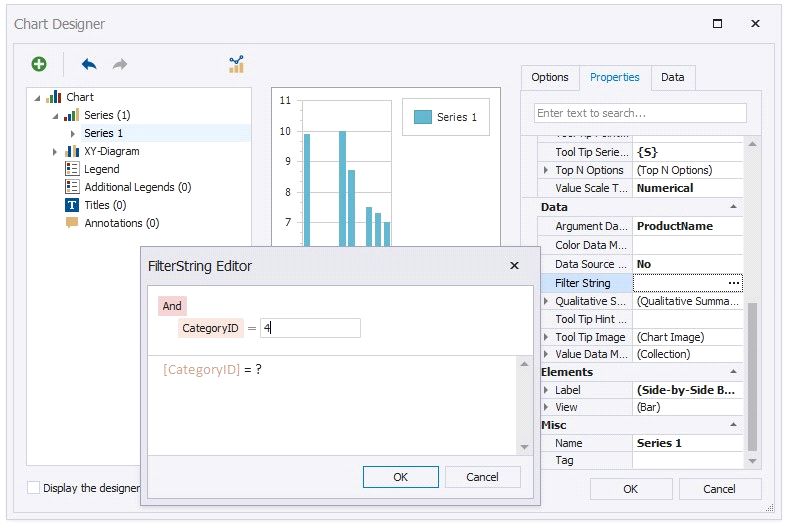This screenshot has width=788, height=528.
Task: Expand the XY-Diagram tree node
Action: tap(55, 151)
